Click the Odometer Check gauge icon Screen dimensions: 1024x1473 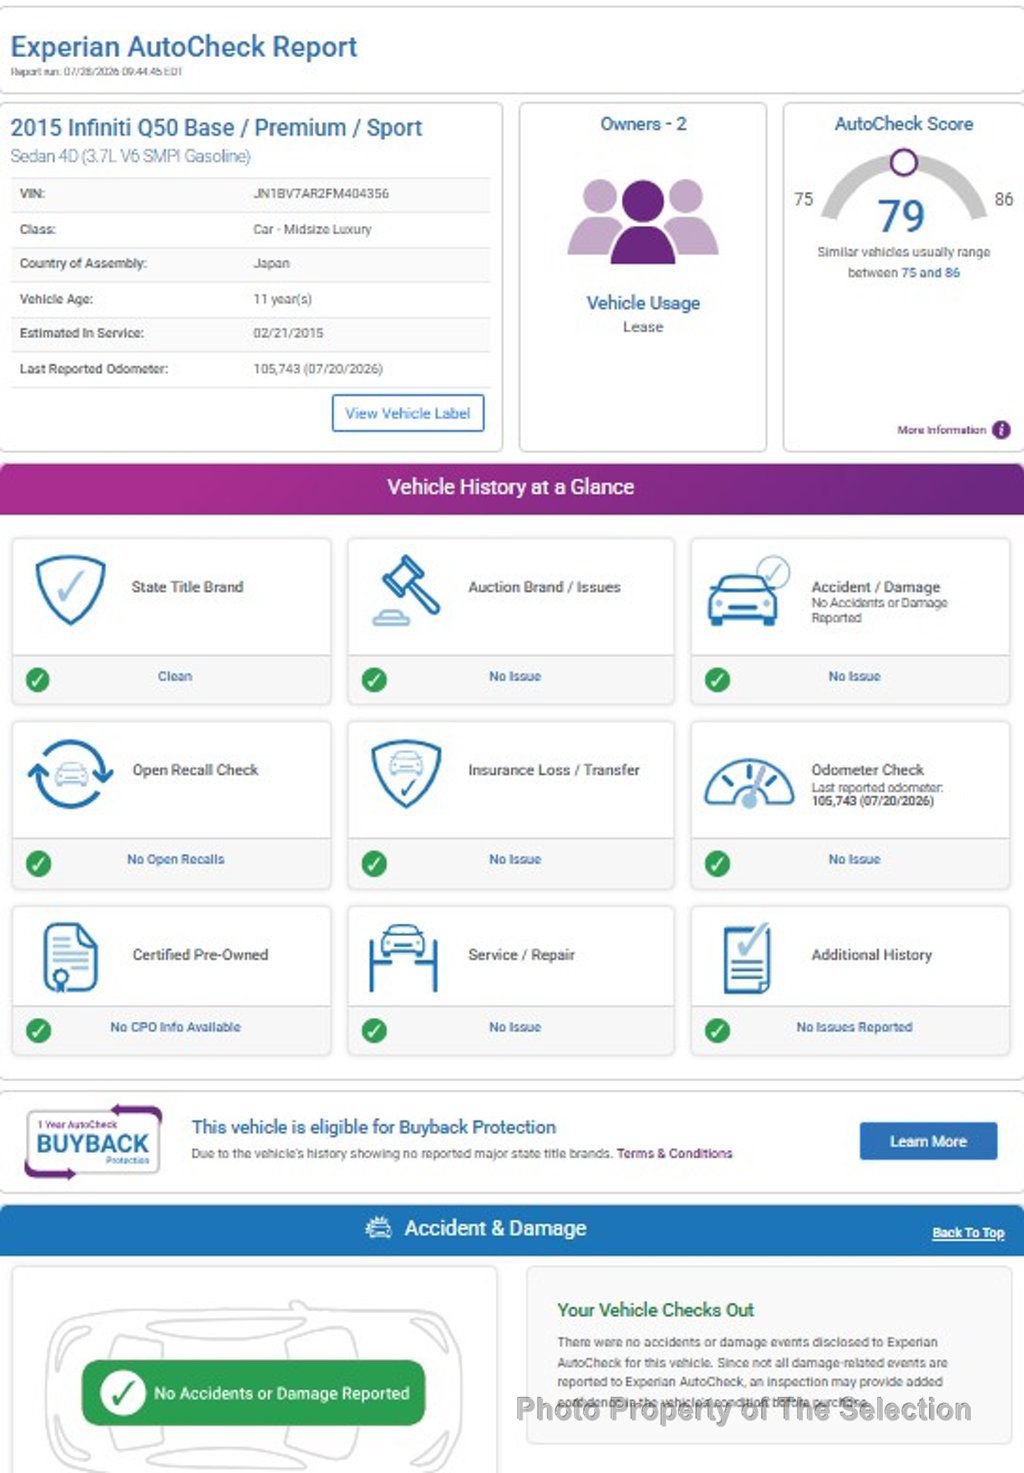point(749,784)
